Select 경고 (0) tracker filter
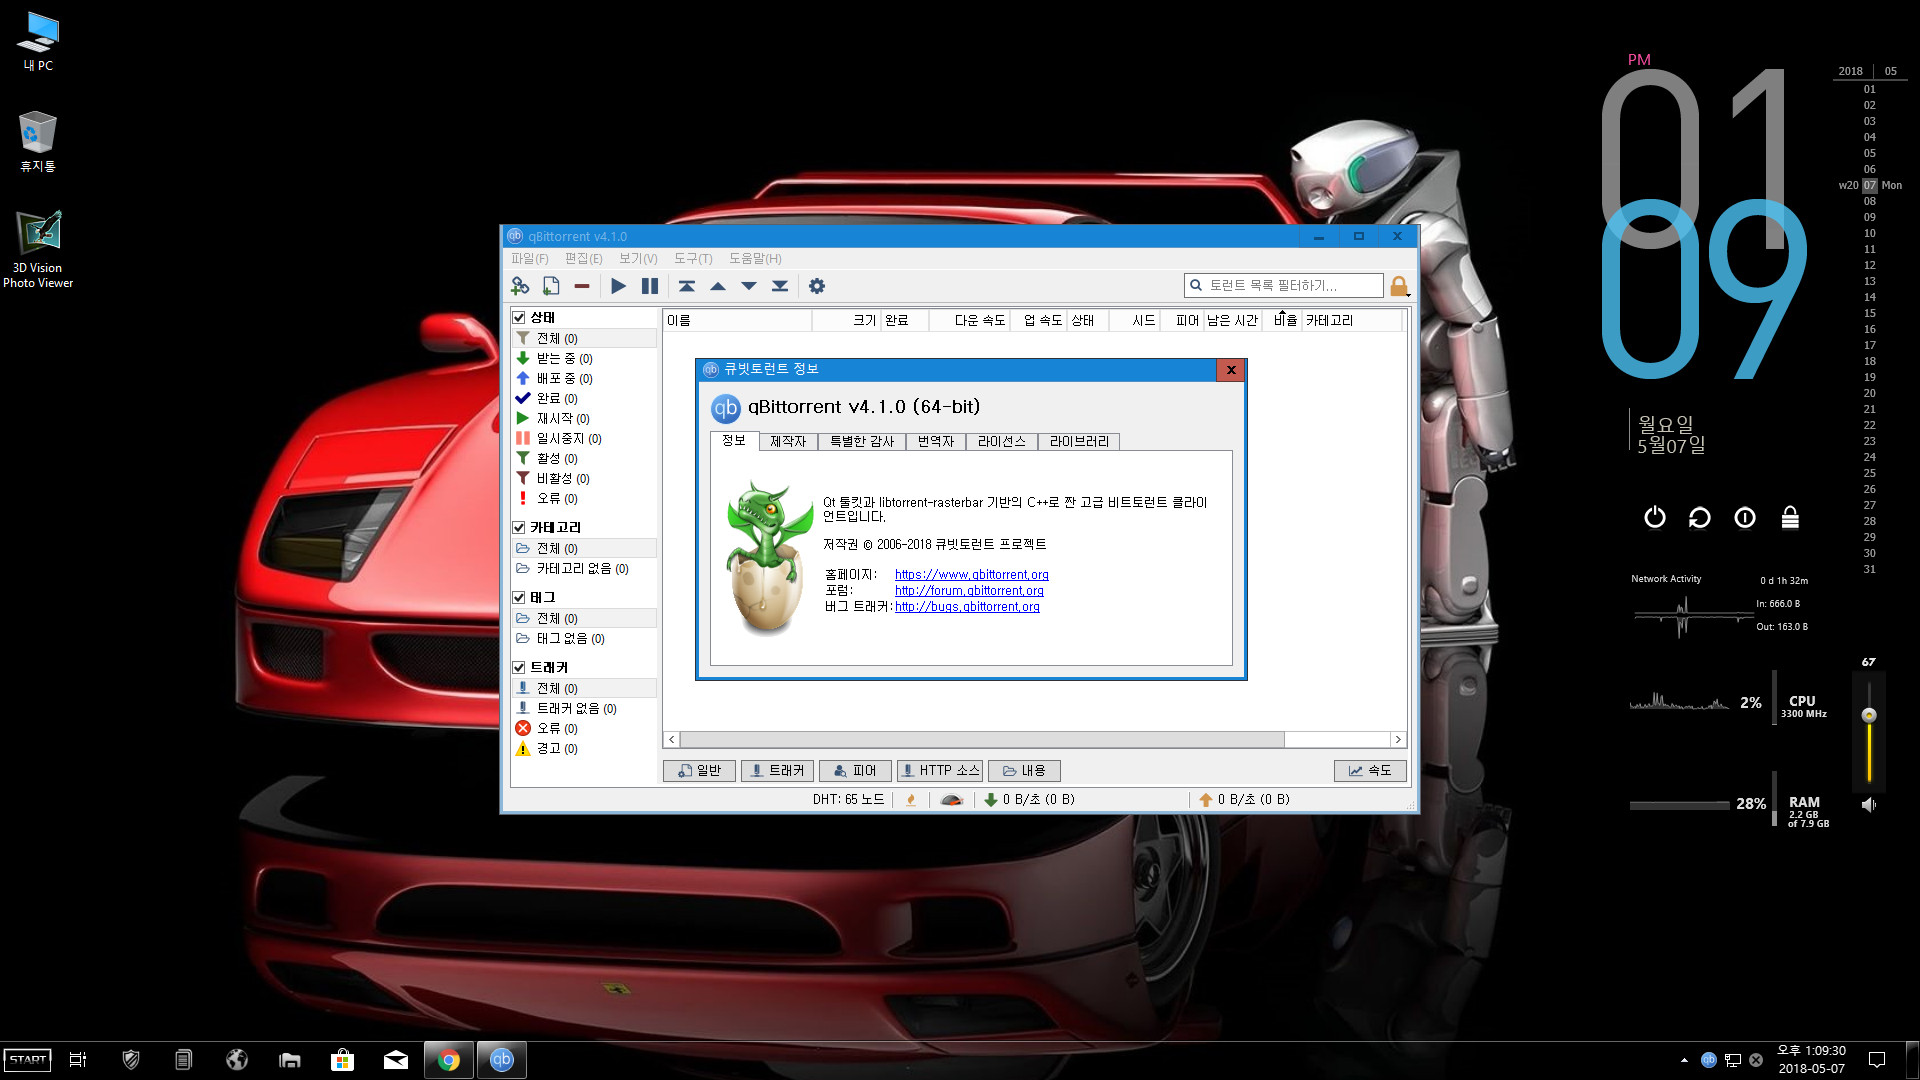1920x1080 pixels. coord(584,749)
